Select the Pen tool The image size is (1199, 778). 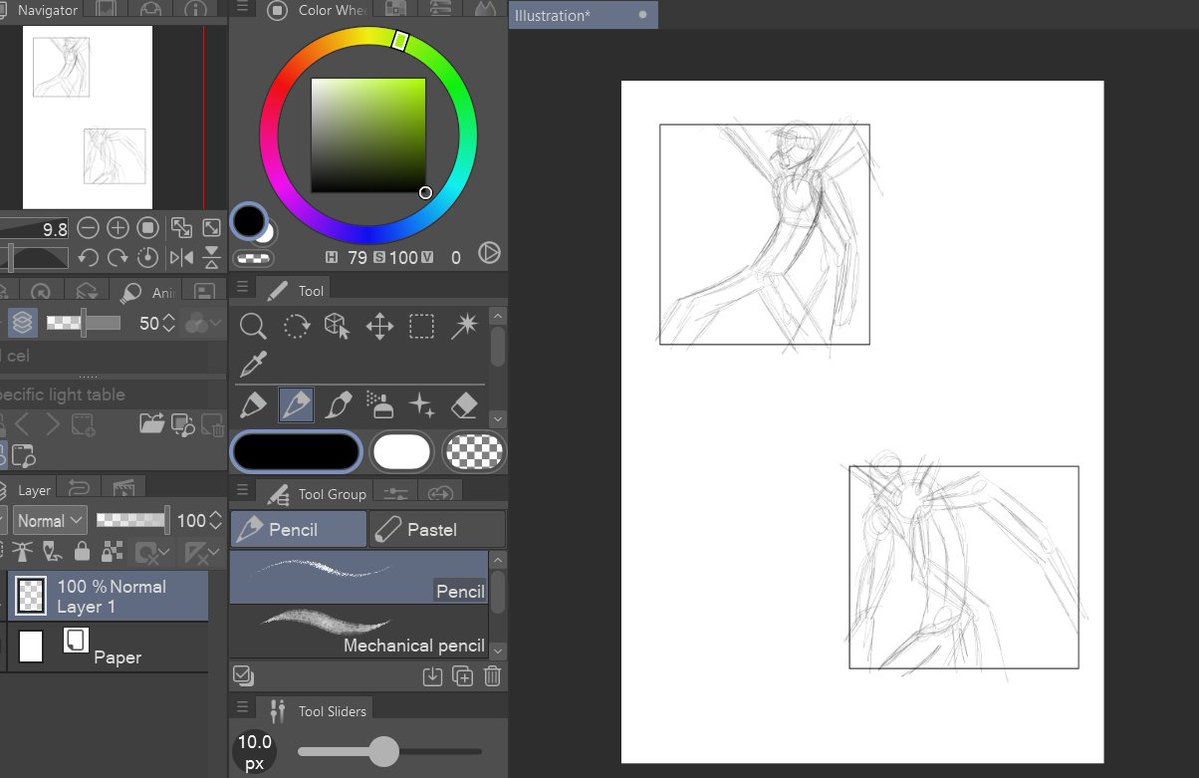click(253, 405)
